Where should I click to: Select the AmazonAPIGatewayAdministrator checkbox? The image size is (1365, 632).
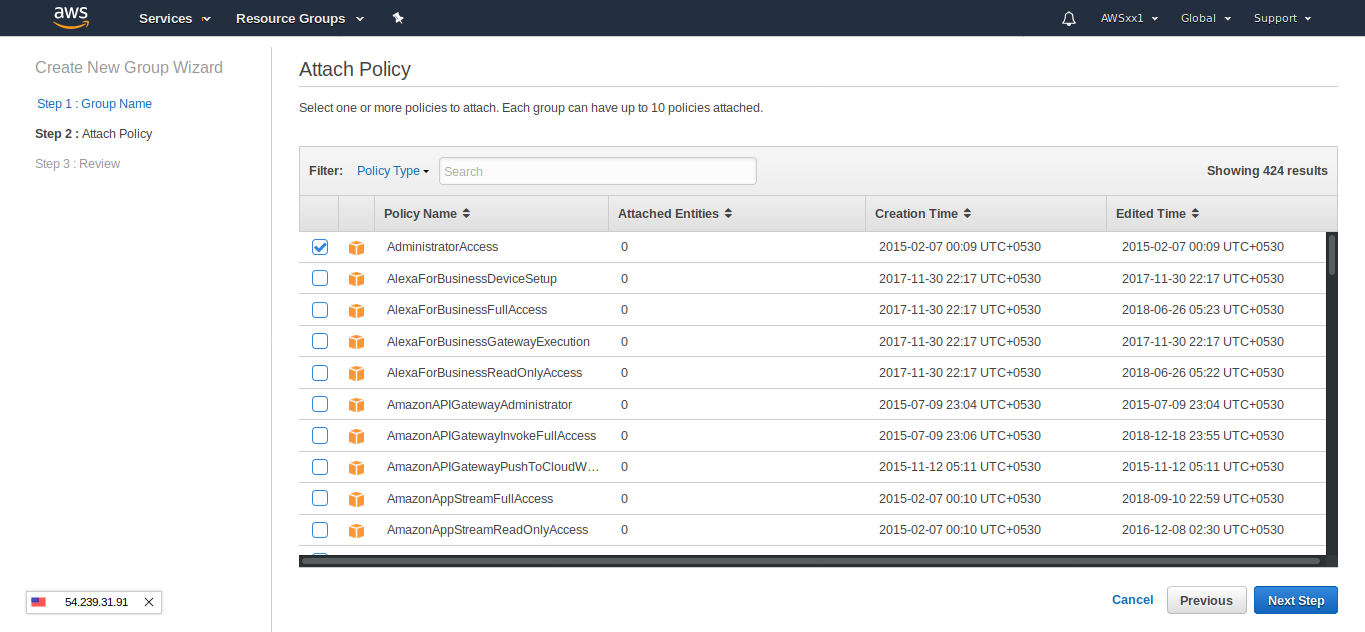[320, 405]
